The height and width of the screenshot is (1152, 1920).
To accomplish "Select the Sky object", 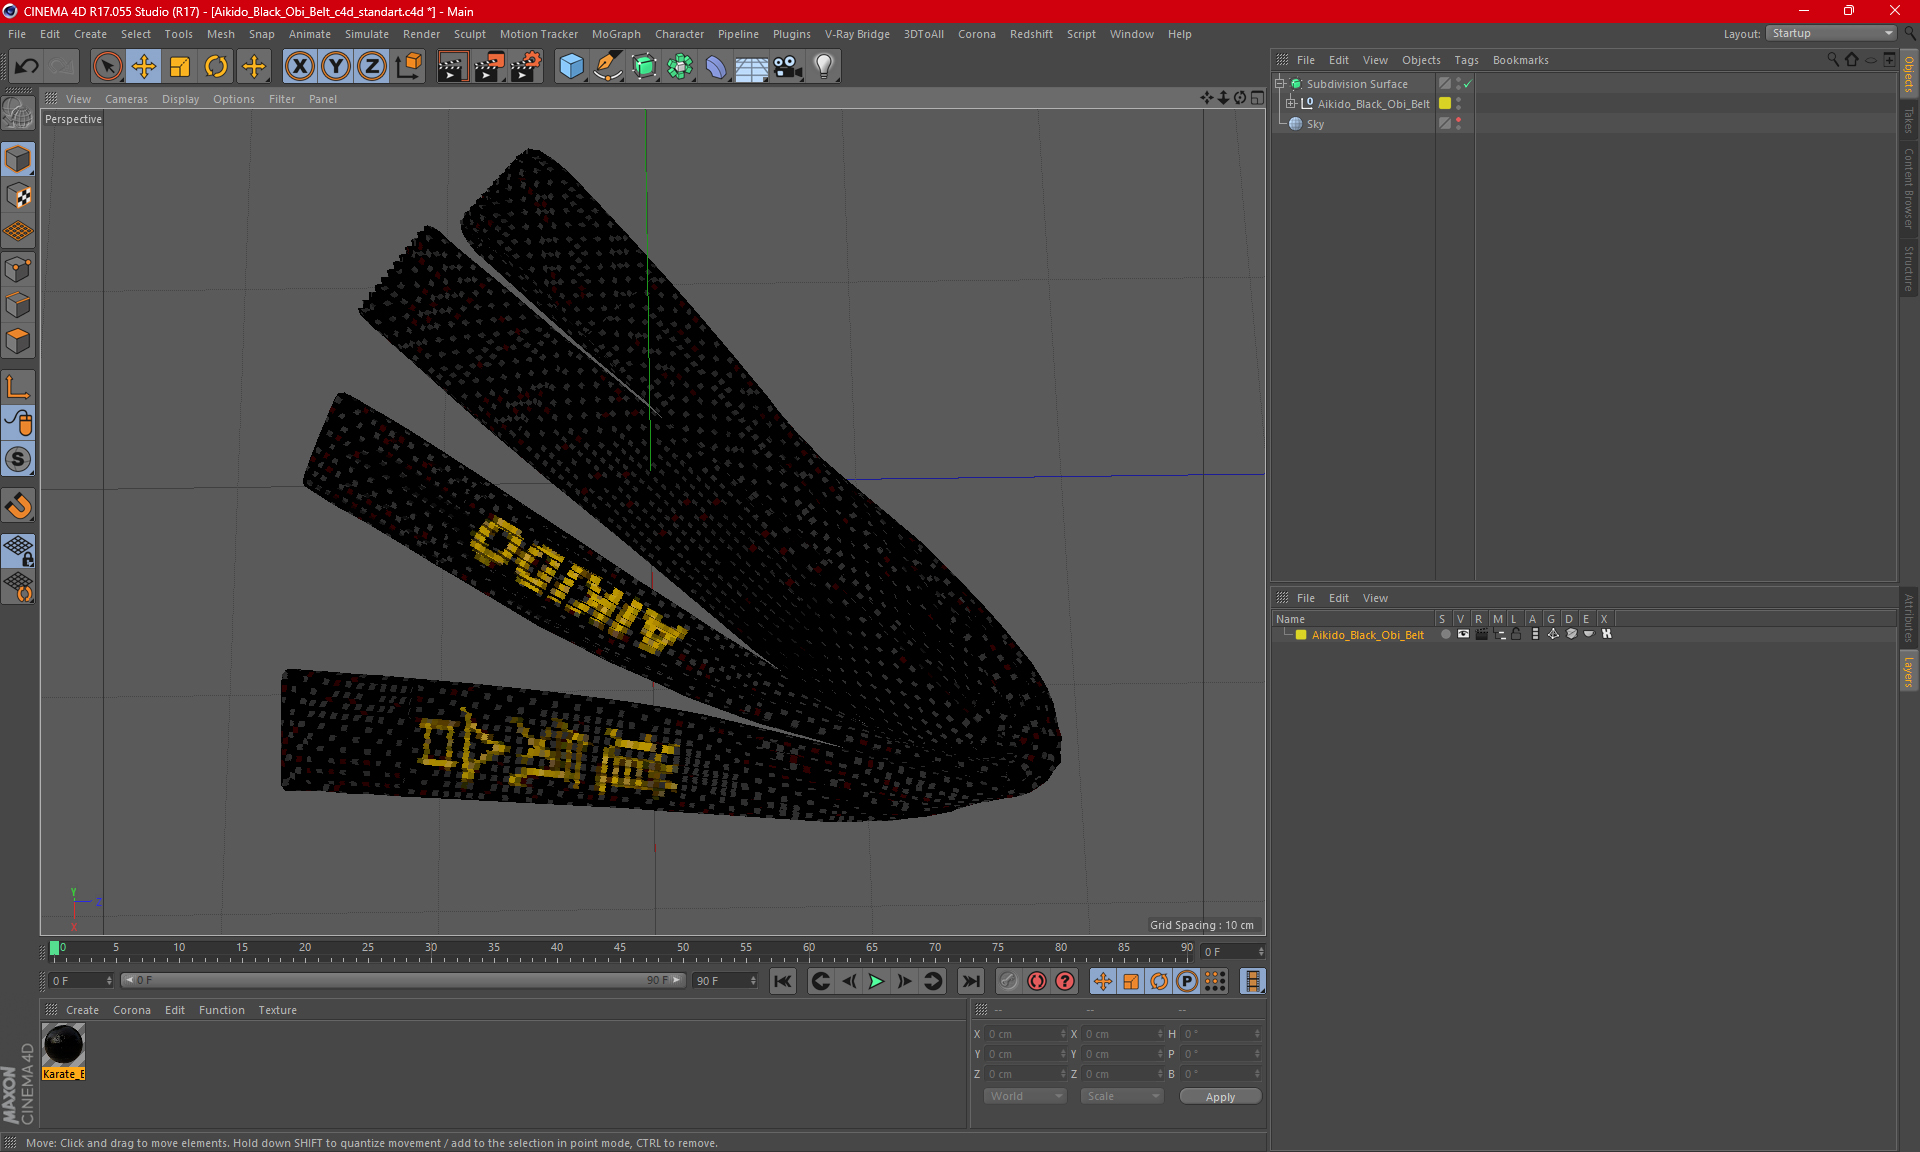I will tap(1315, 124).
